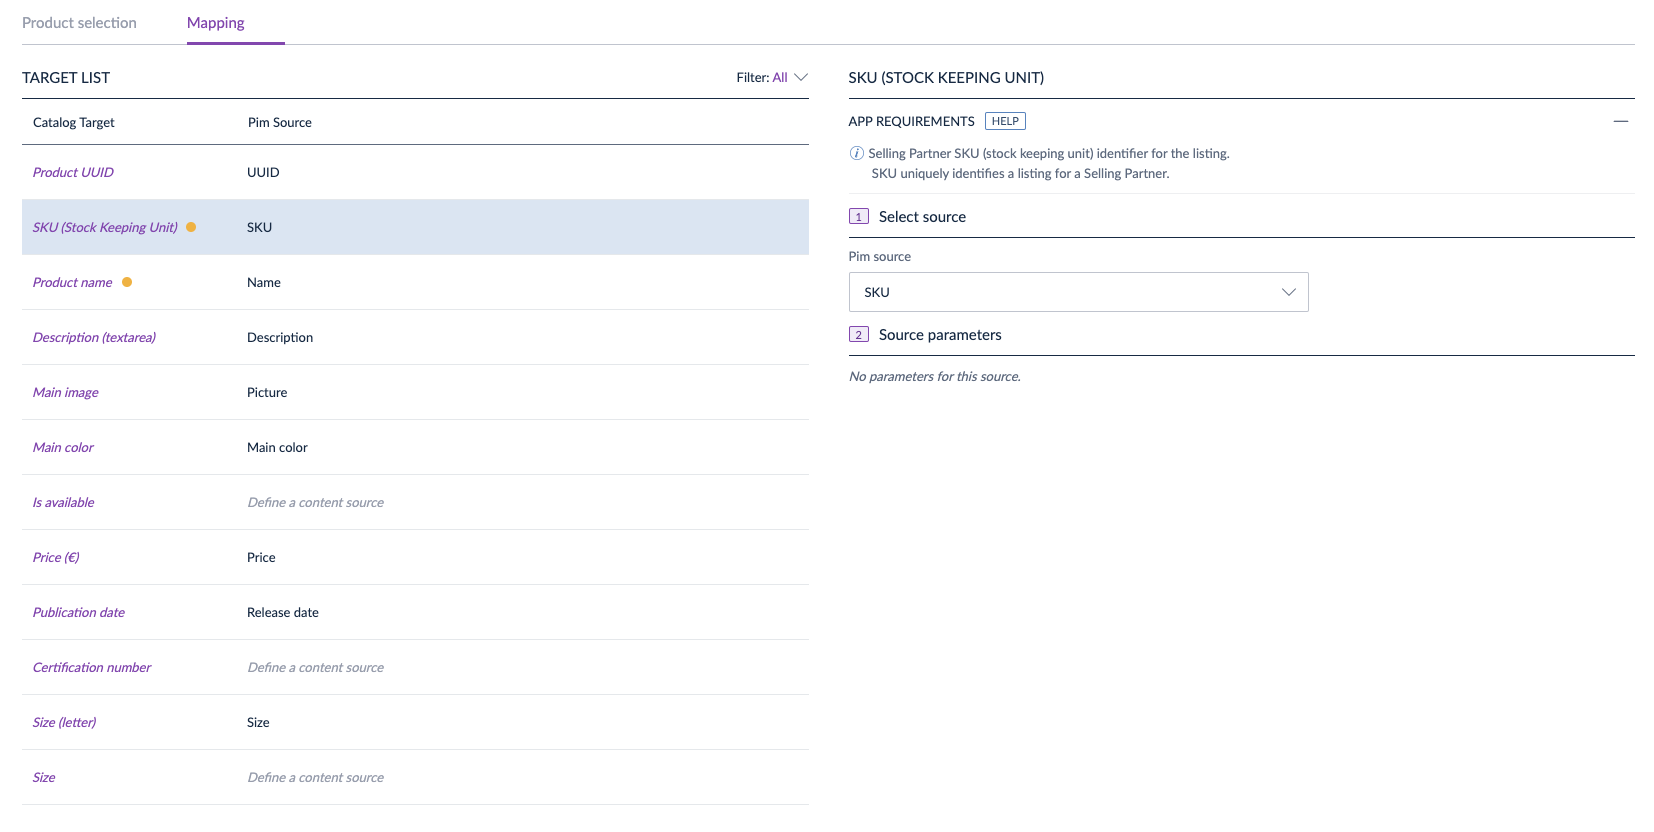
Task: Click the step 1 Select source icon
Action: (858, 216)
